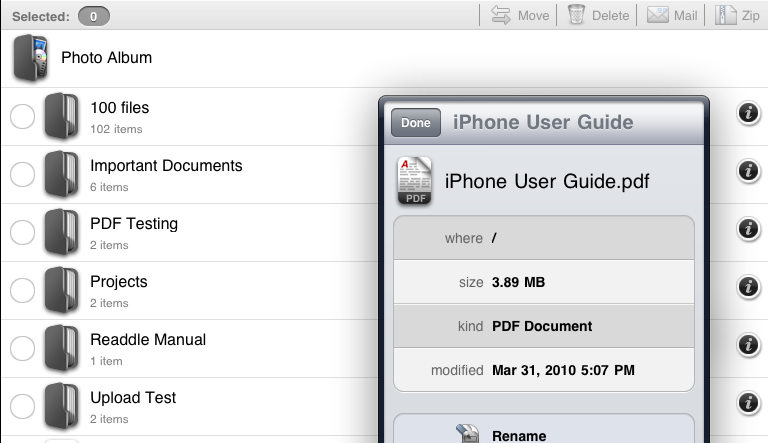
Task: Click the Mail envelope toolbar button
Action: click(x=672, y=15)
